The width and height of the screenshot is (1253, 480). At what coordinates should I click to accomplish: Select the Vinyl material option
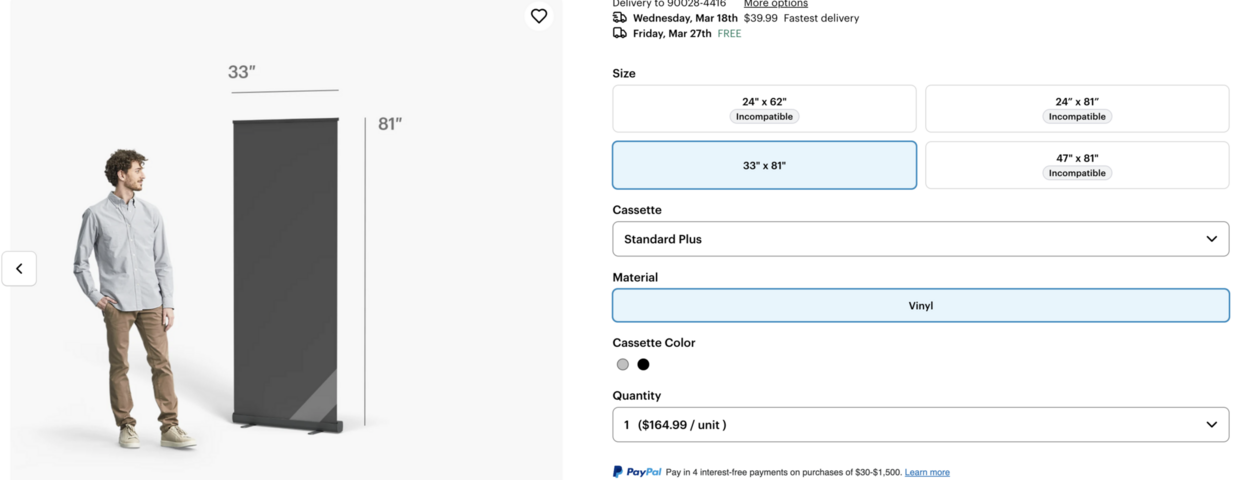pos(920,306)
